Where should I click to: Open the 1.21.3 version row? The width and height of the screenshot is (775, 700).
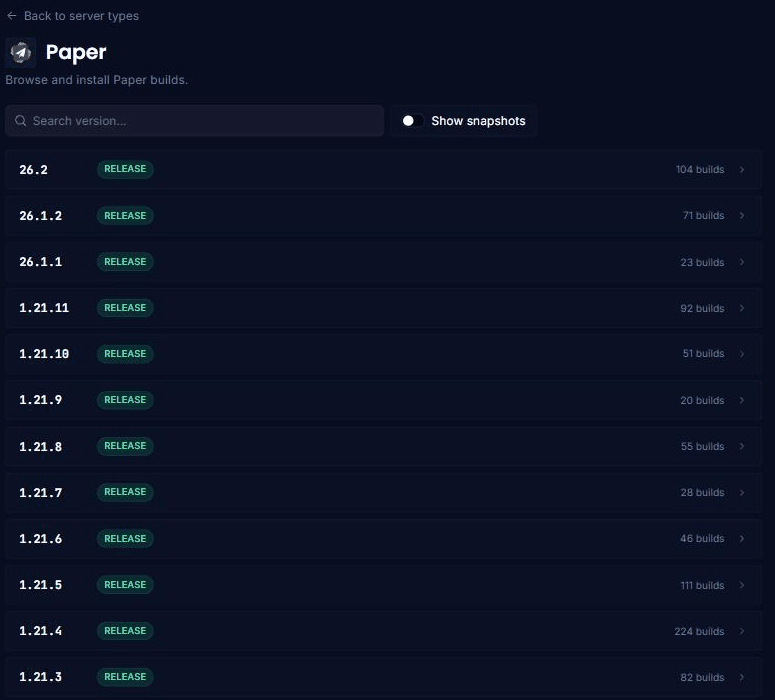tap(383, 677)
